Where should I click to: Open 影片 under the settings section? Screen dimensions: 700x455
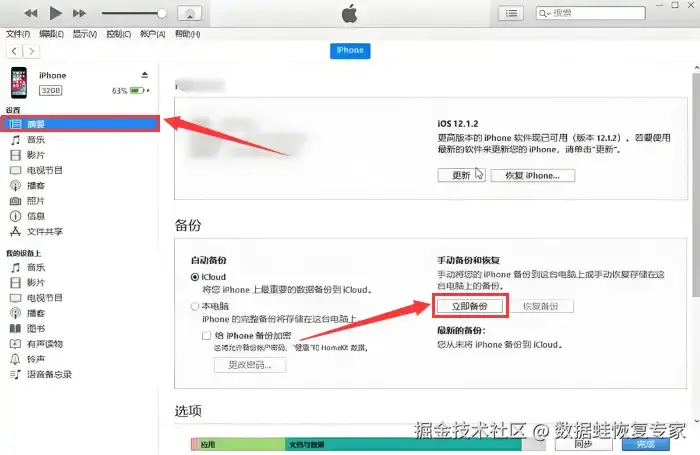coord(36,155)
